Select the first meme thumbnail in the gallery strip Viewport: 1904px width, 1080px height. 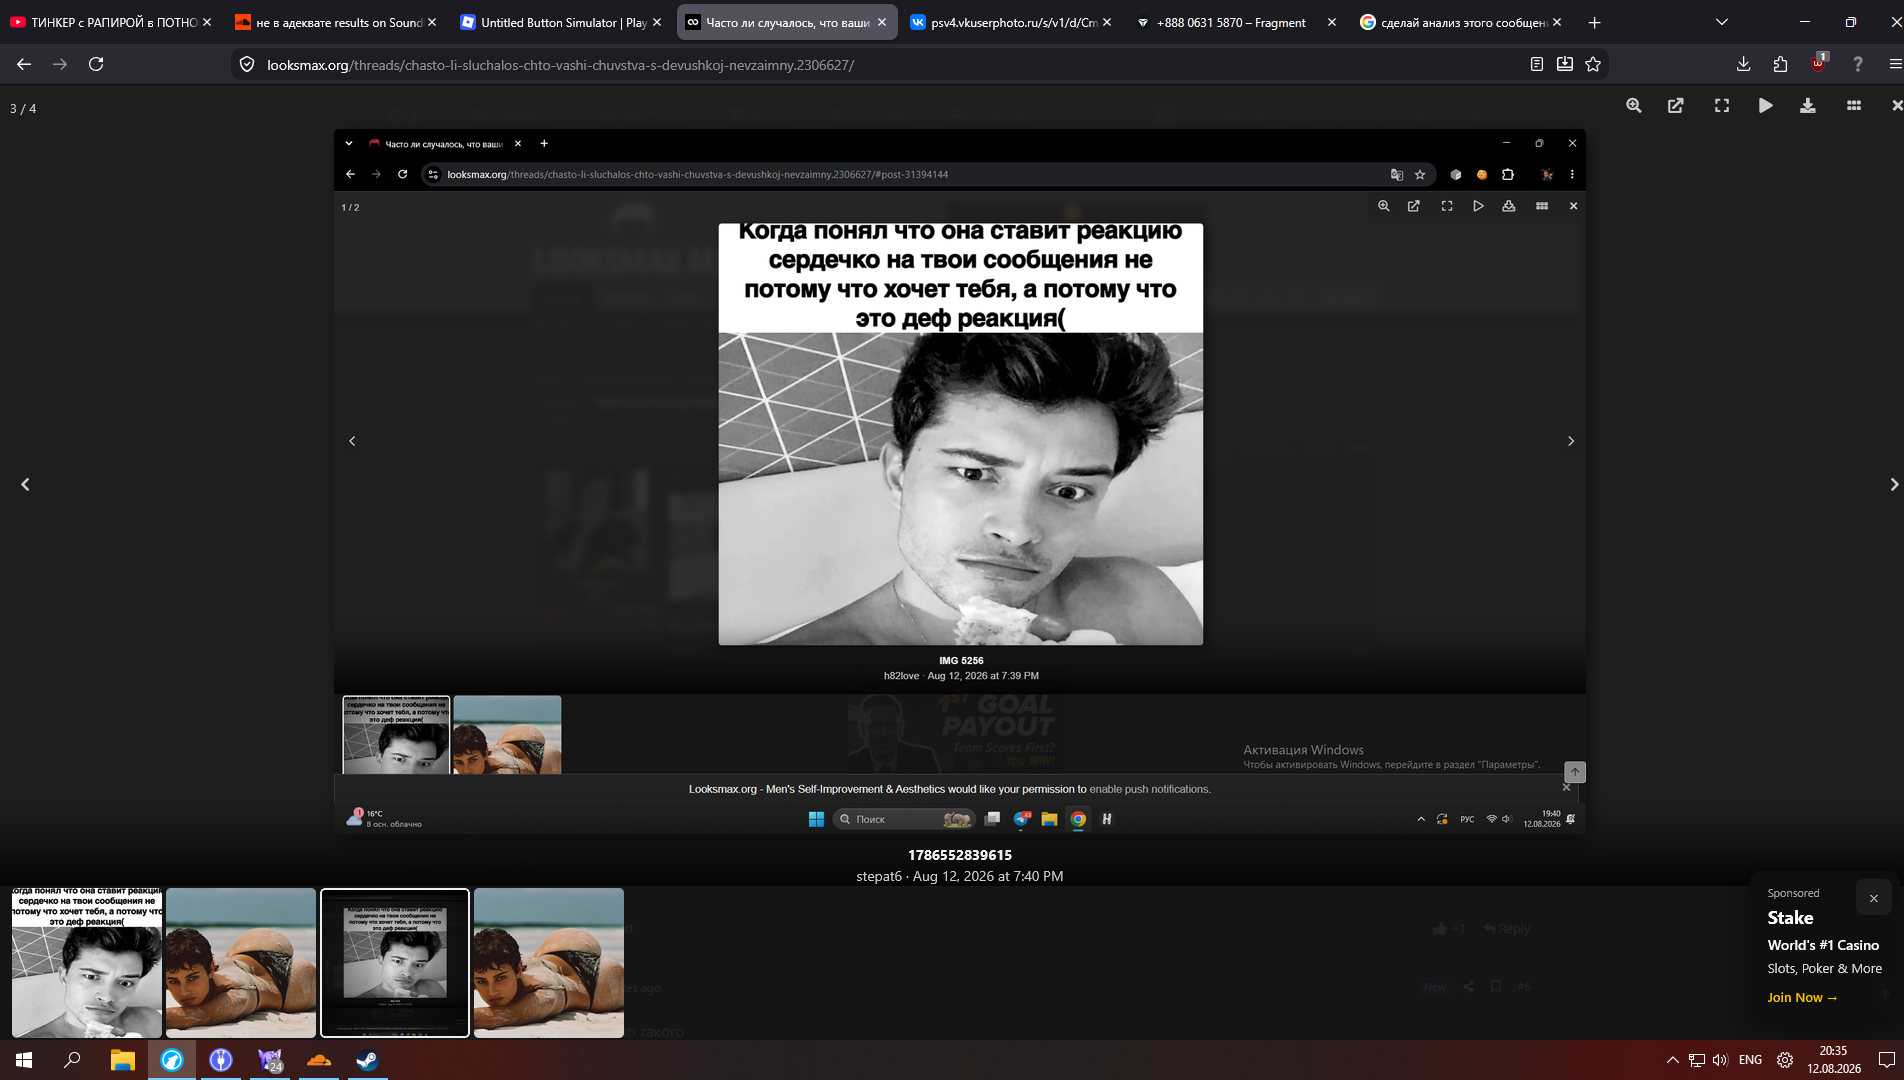(x=87, y=963)
